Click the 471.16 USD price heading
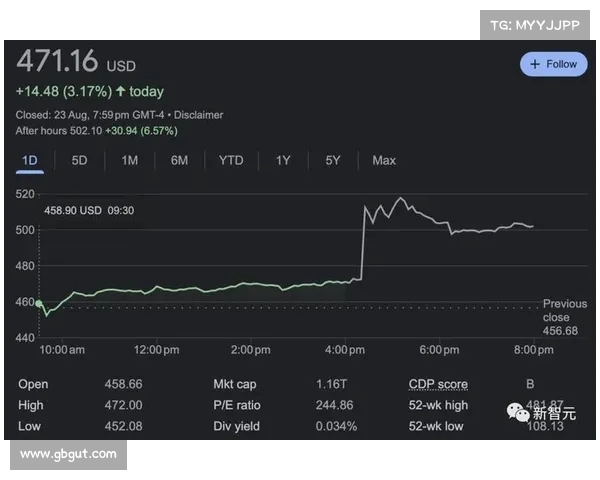 (x=76, y=62)
